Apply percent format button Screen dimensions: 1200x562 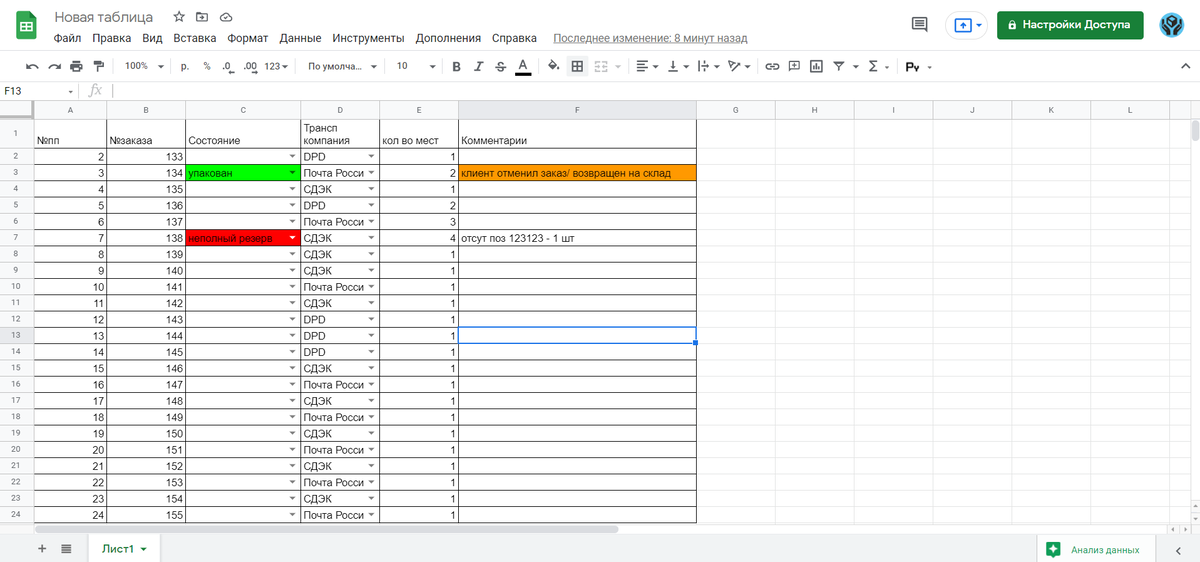[x=207, y=66]
